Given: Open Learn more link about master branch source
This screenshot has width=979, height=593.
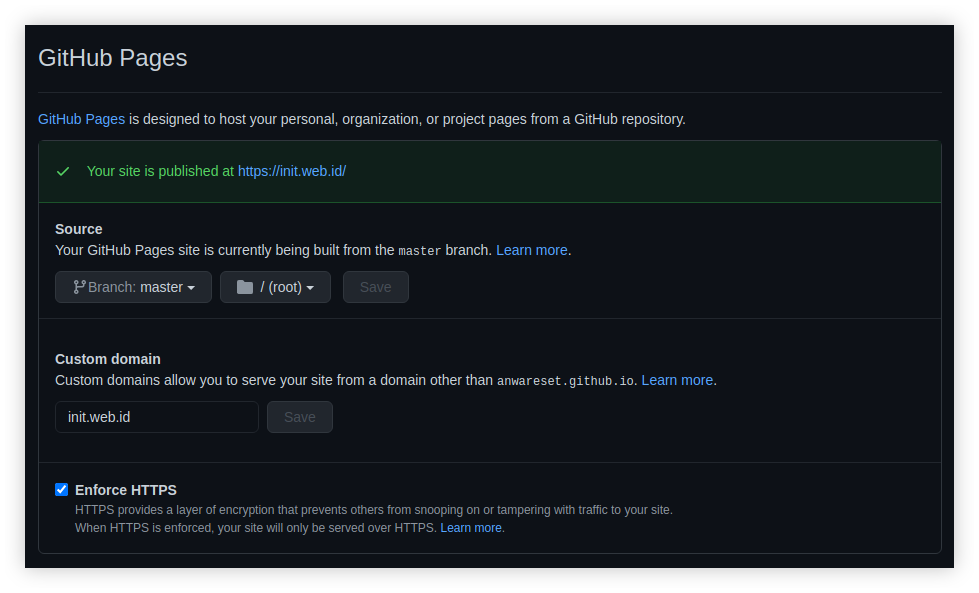Looking at the screenshot, I should 531,250.
